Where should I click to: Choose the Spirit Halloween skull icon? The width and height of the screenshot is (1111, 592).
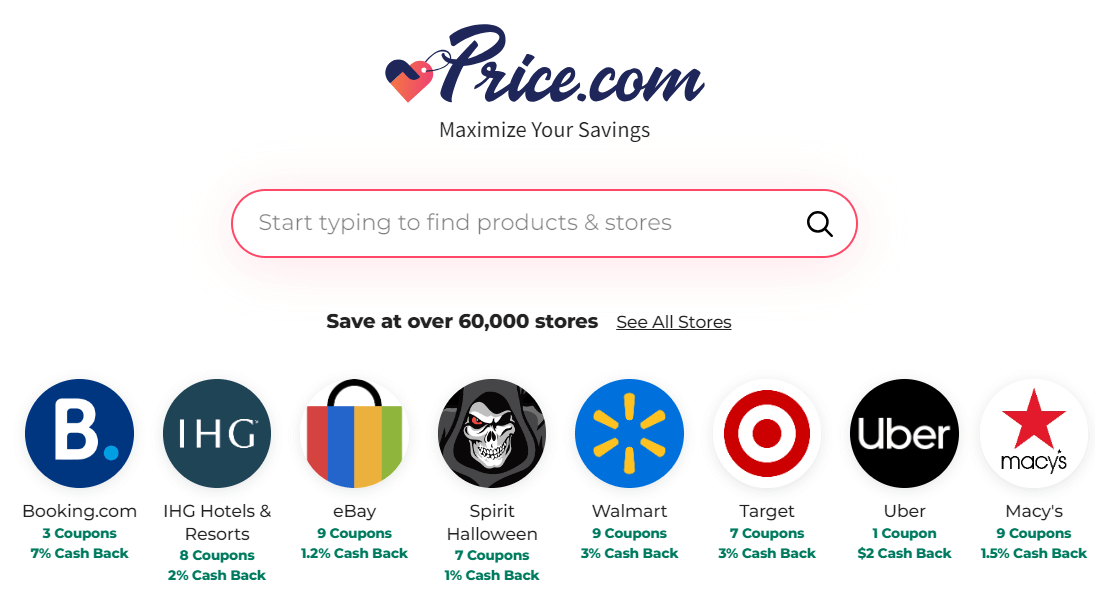(492, 434)
